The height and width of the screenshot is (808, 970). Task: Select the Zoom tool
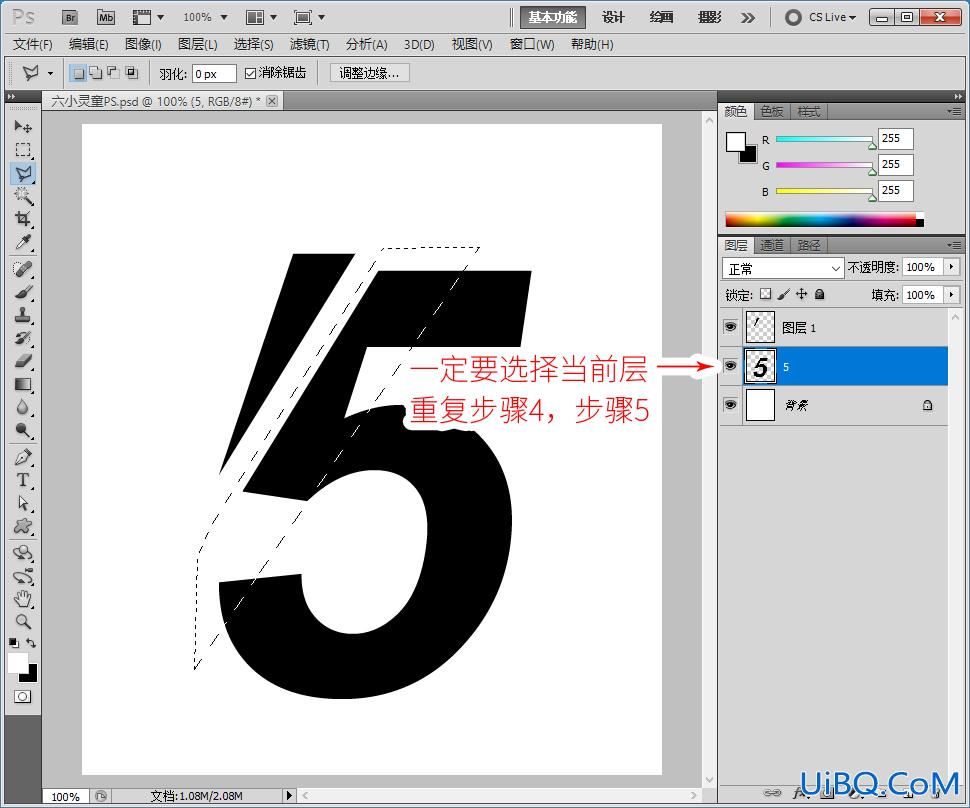point(23,622)
